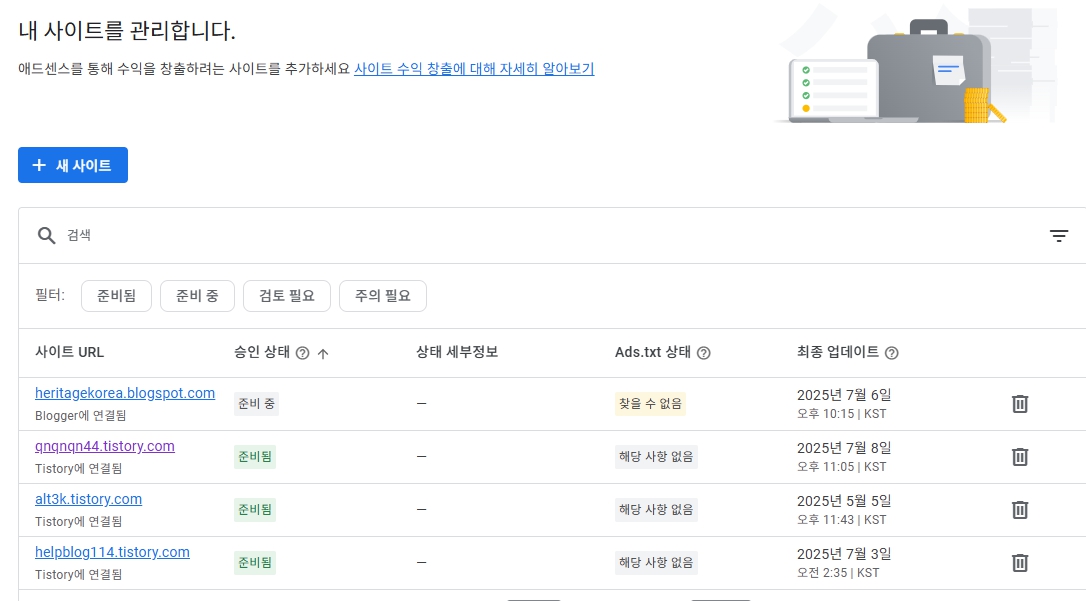Viewport: 1086px width, 601px height.
Task: Click the 승인 상태 column header
Action: (x=262, y=352)
